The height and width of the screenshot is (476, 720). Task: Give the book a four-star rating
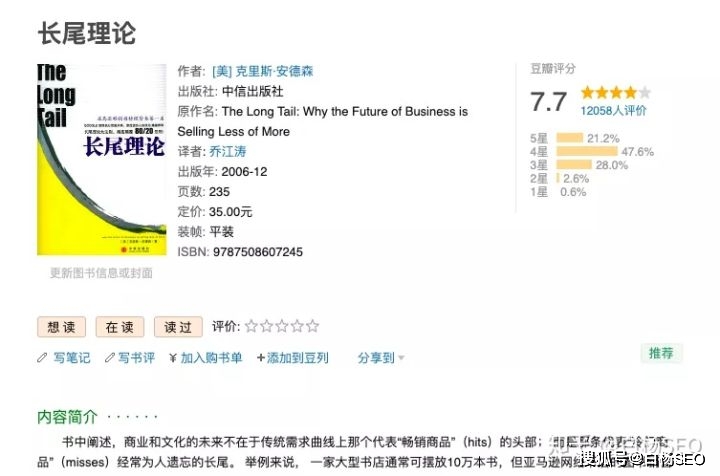tap(298, 326)
